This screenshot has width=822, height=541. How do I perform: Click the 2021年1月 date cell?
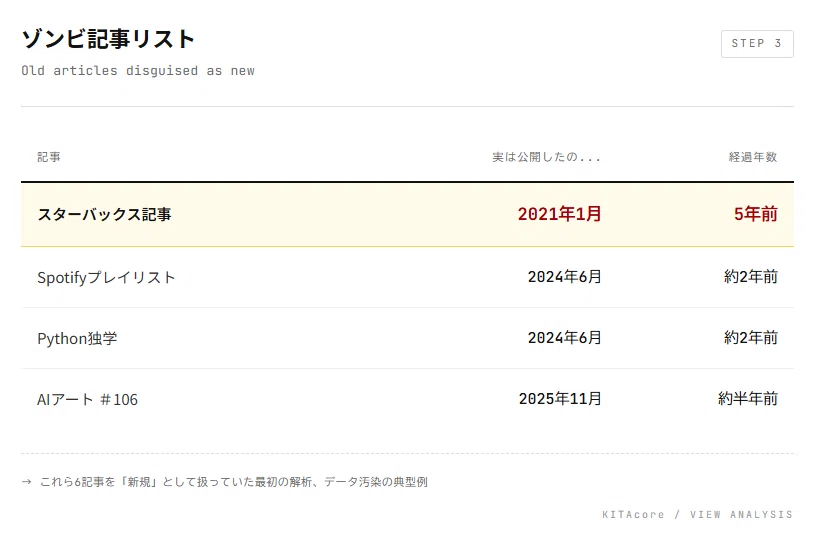pos(559,214)
